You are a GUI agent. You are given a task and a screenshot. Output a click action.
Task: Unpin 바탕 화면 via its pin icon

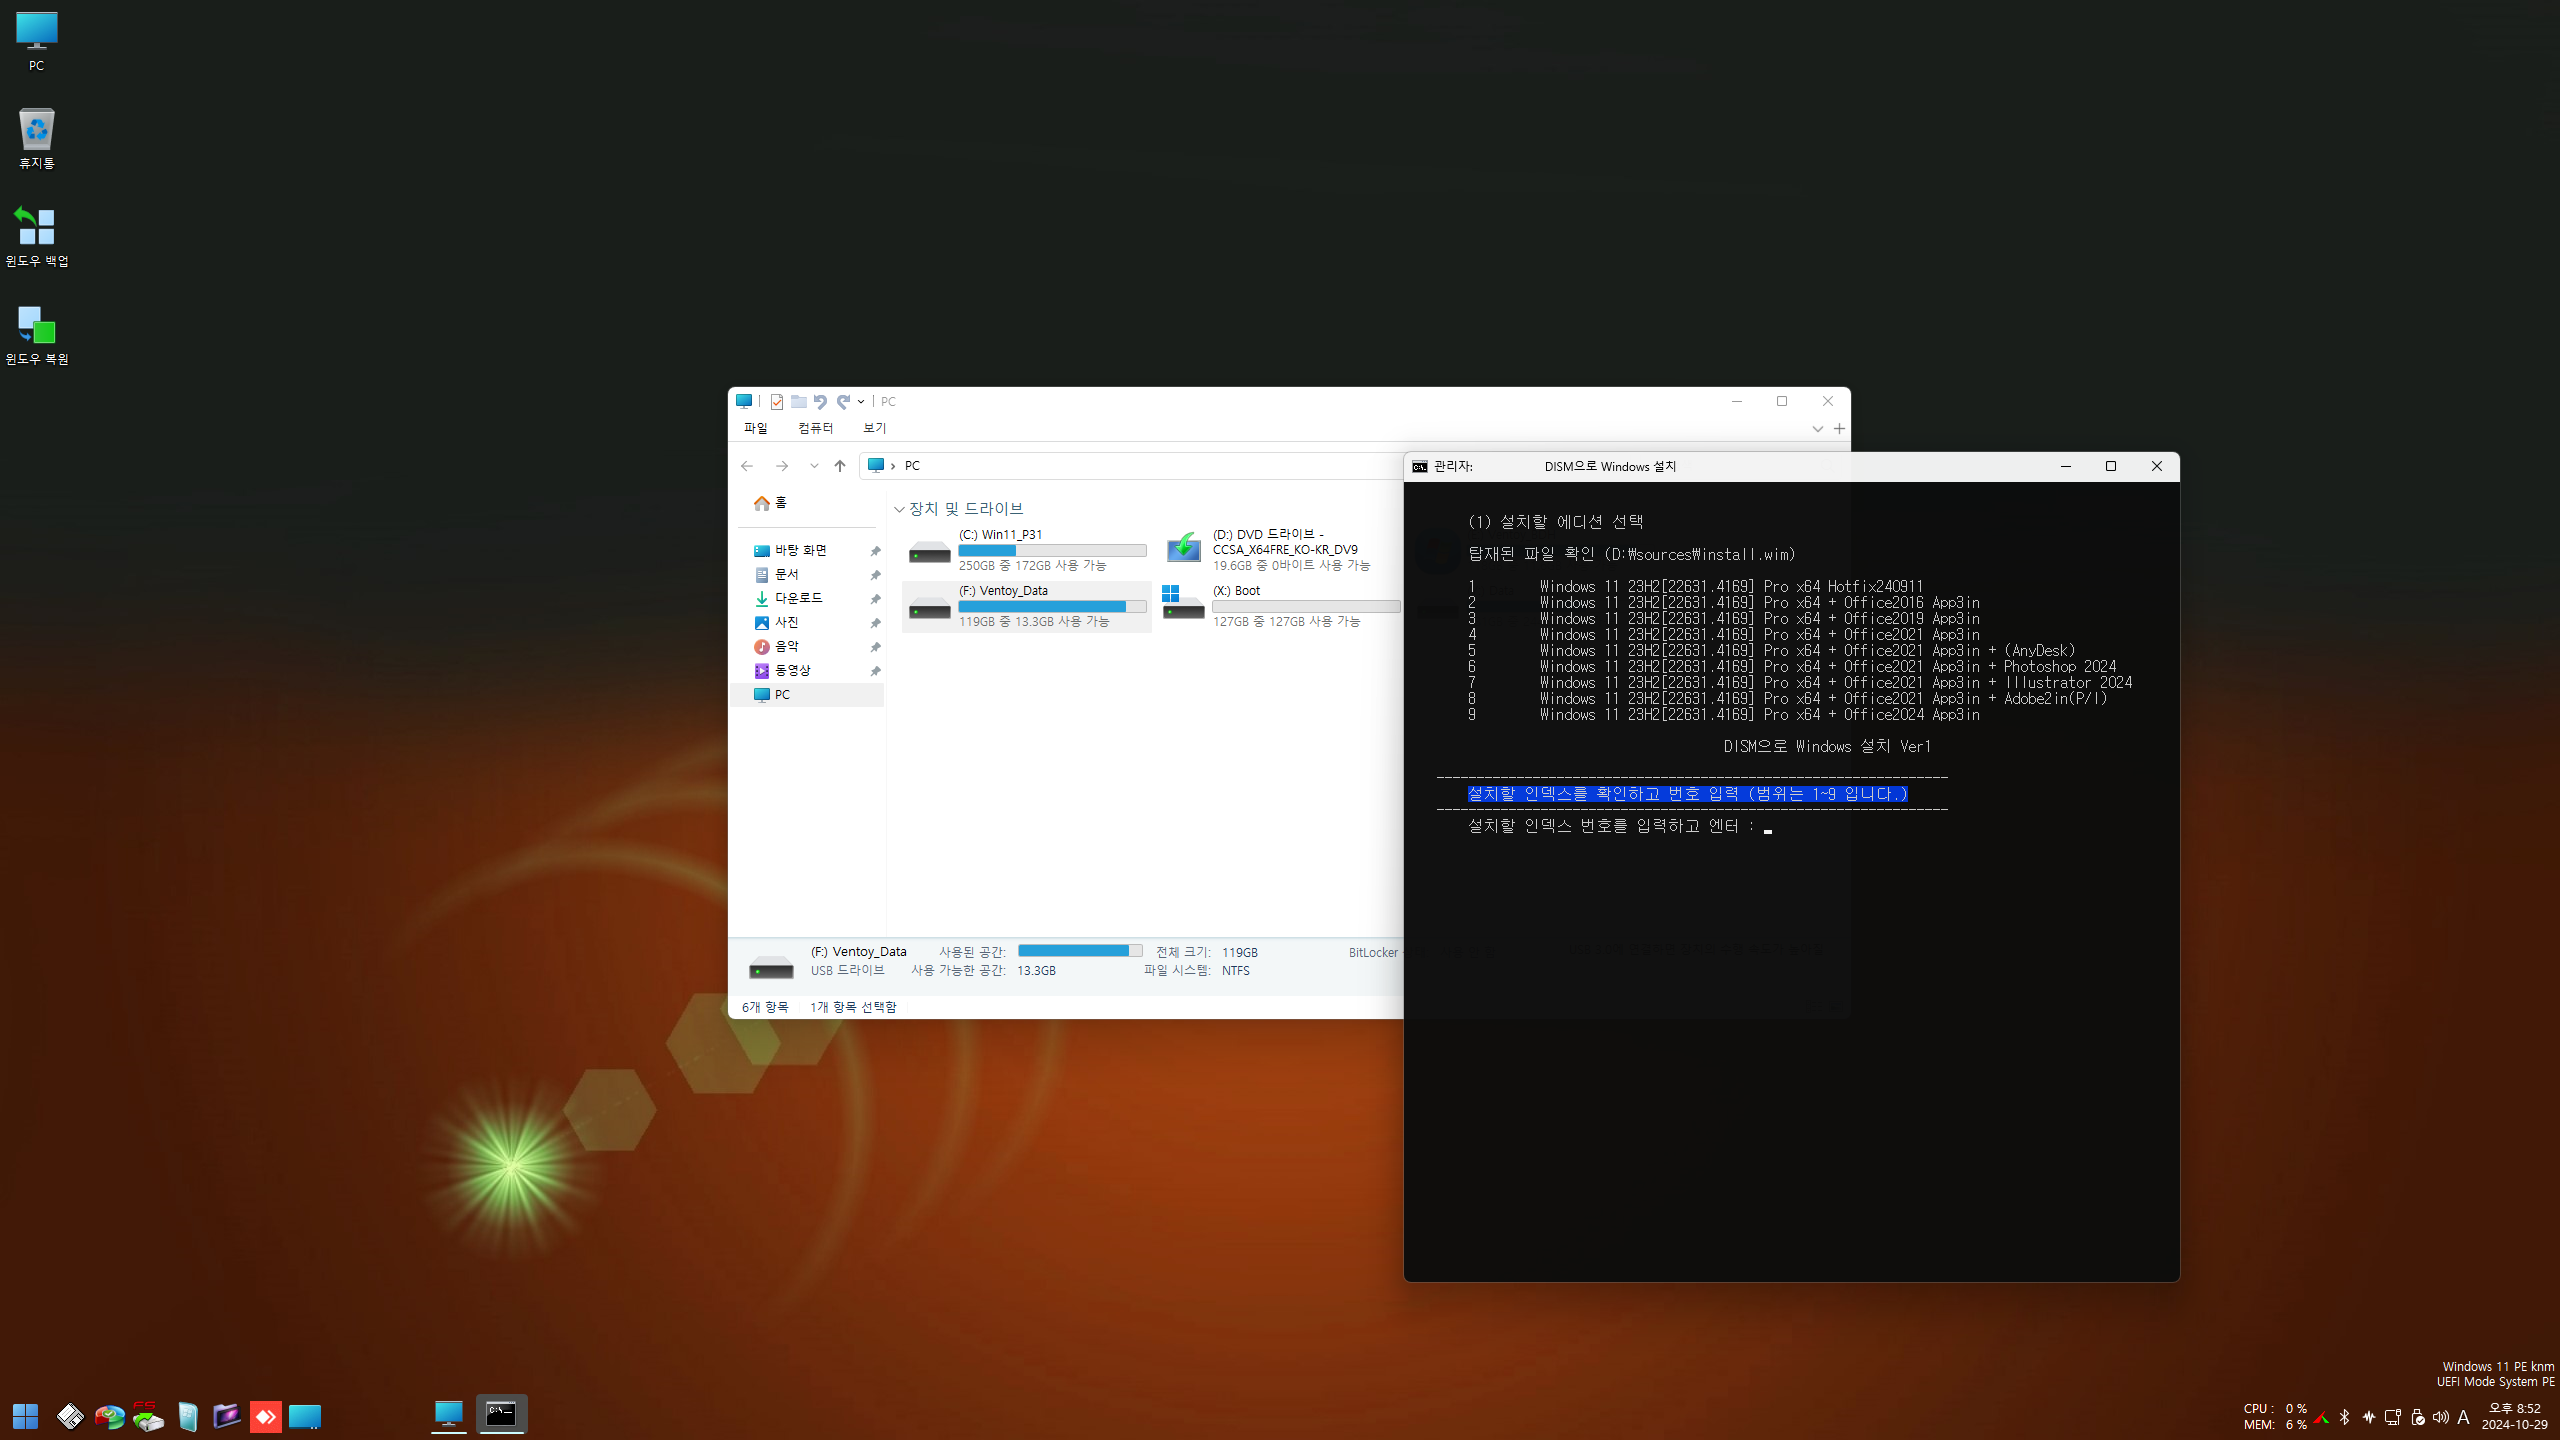[875, 551]
